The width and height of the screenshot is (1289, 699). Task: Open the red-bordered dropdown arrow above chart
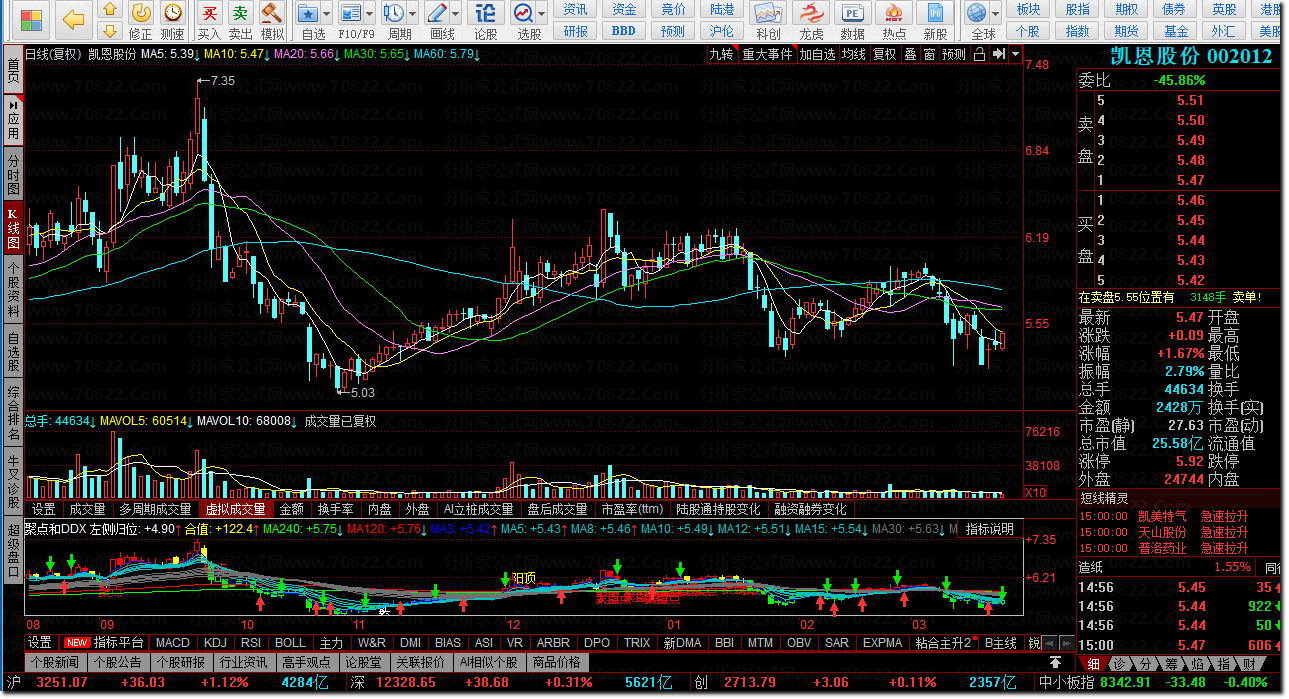(x=1016, y=54)
